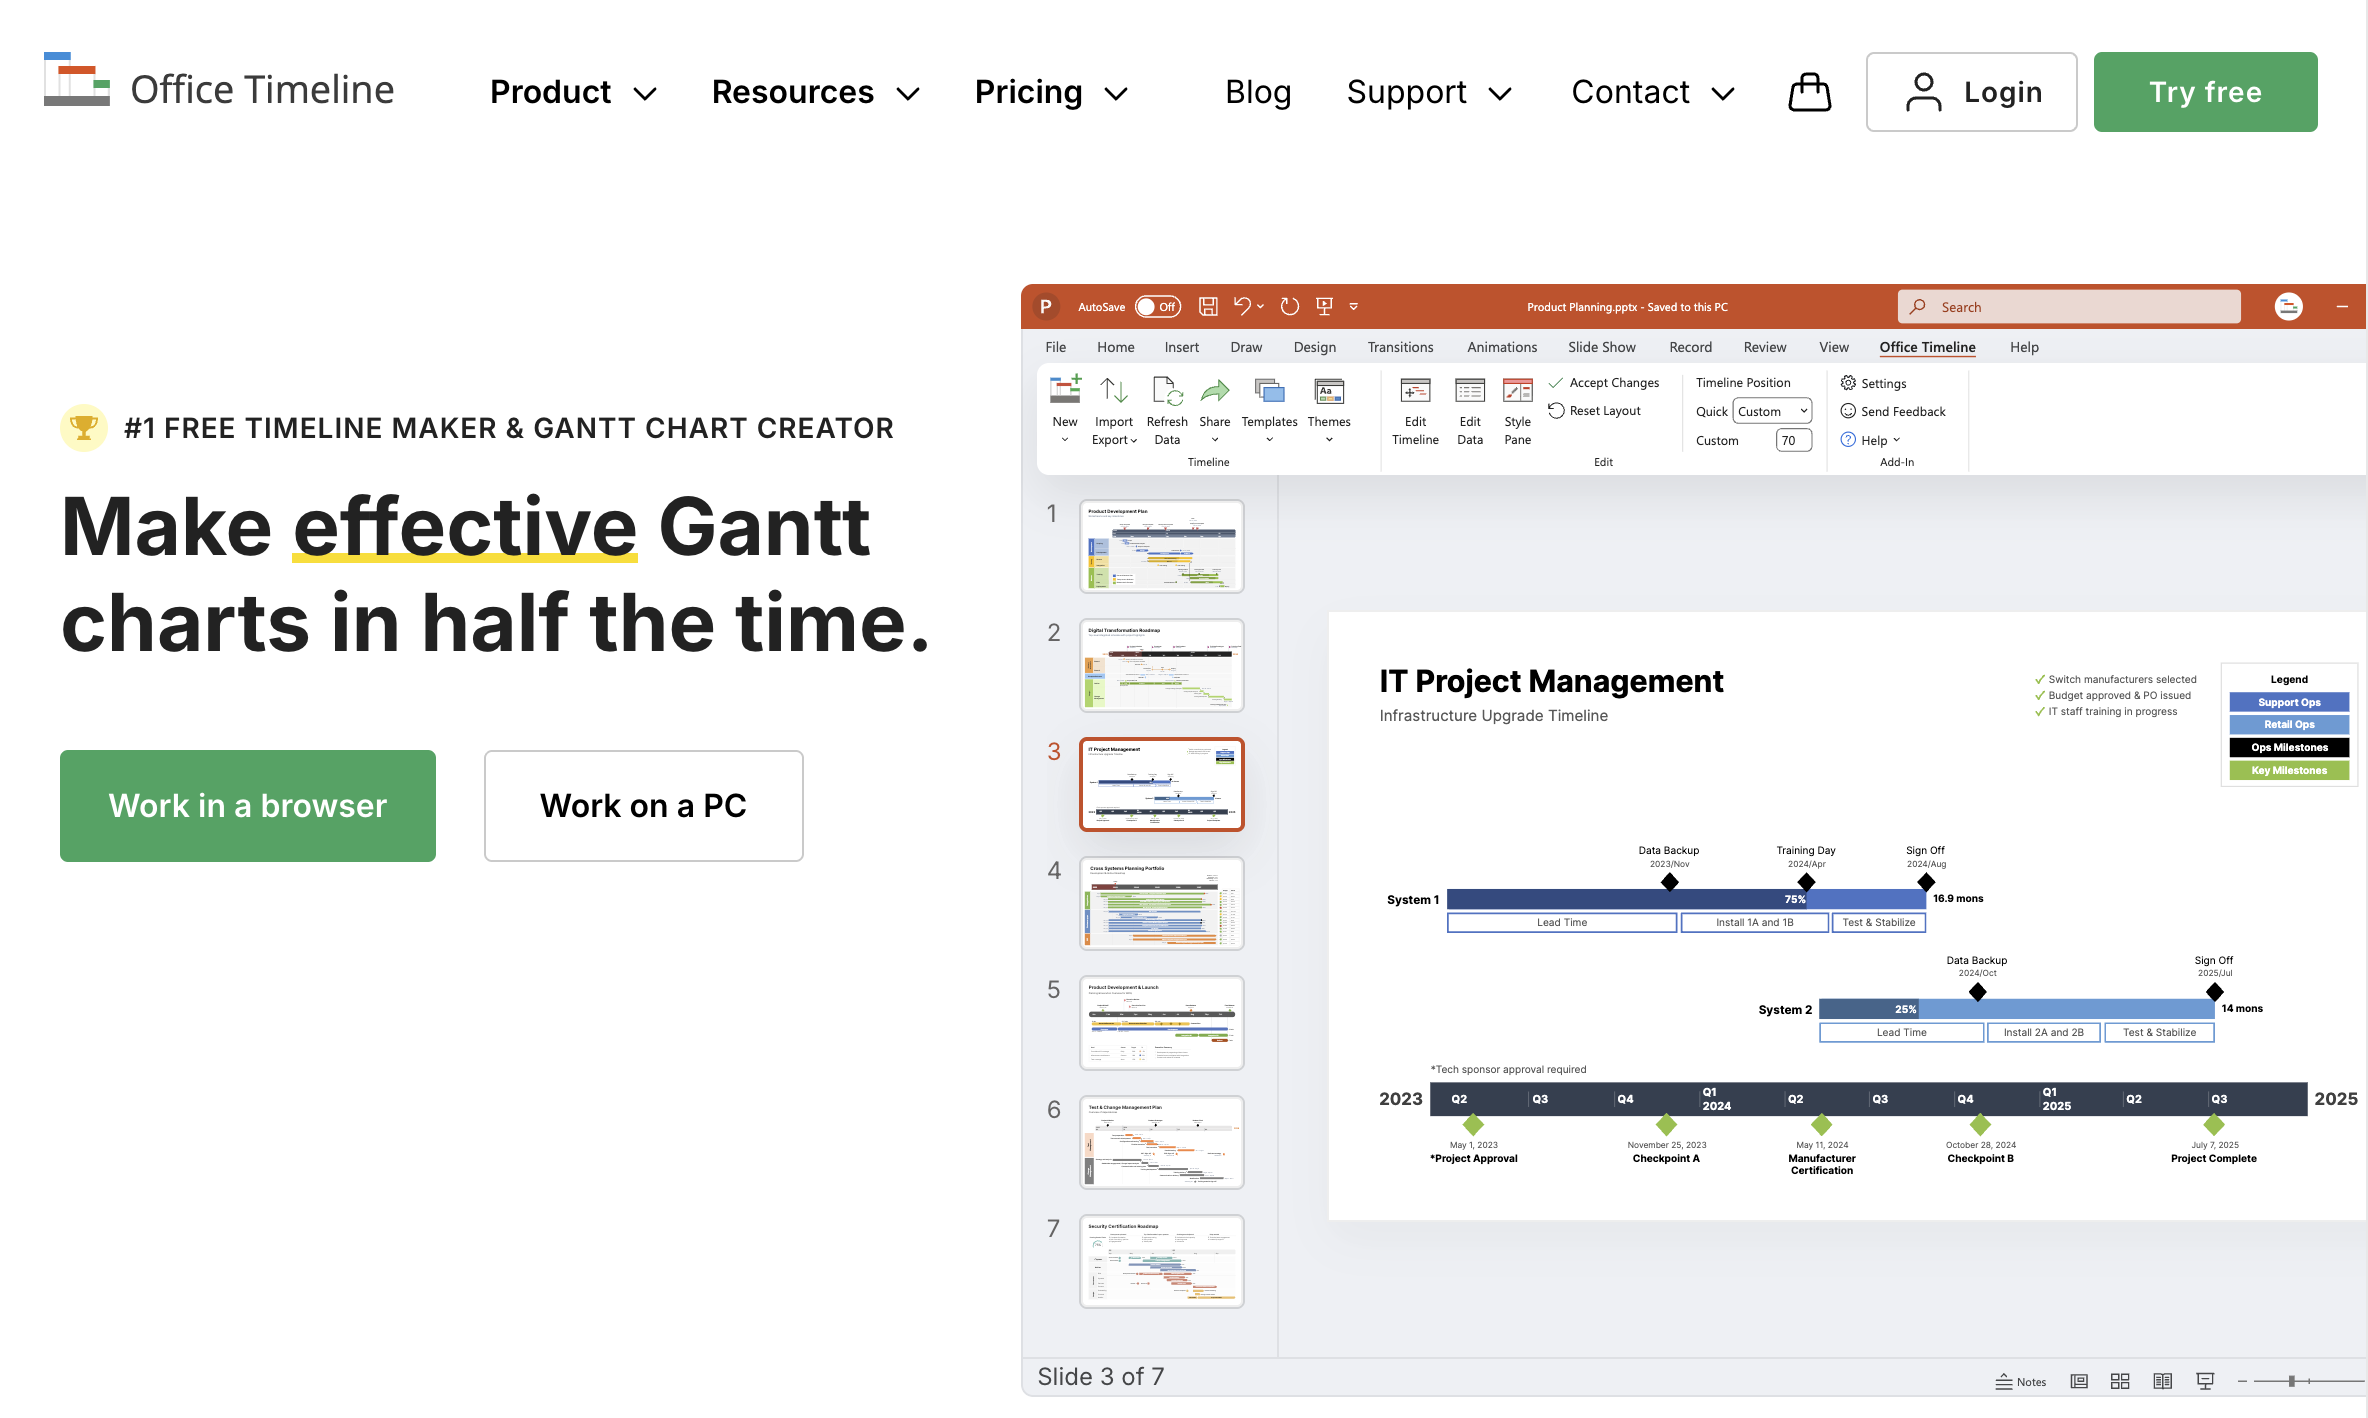Open the Themes ribbon icon
Screen dimensions: 2368x1418
click(1329, 390)
